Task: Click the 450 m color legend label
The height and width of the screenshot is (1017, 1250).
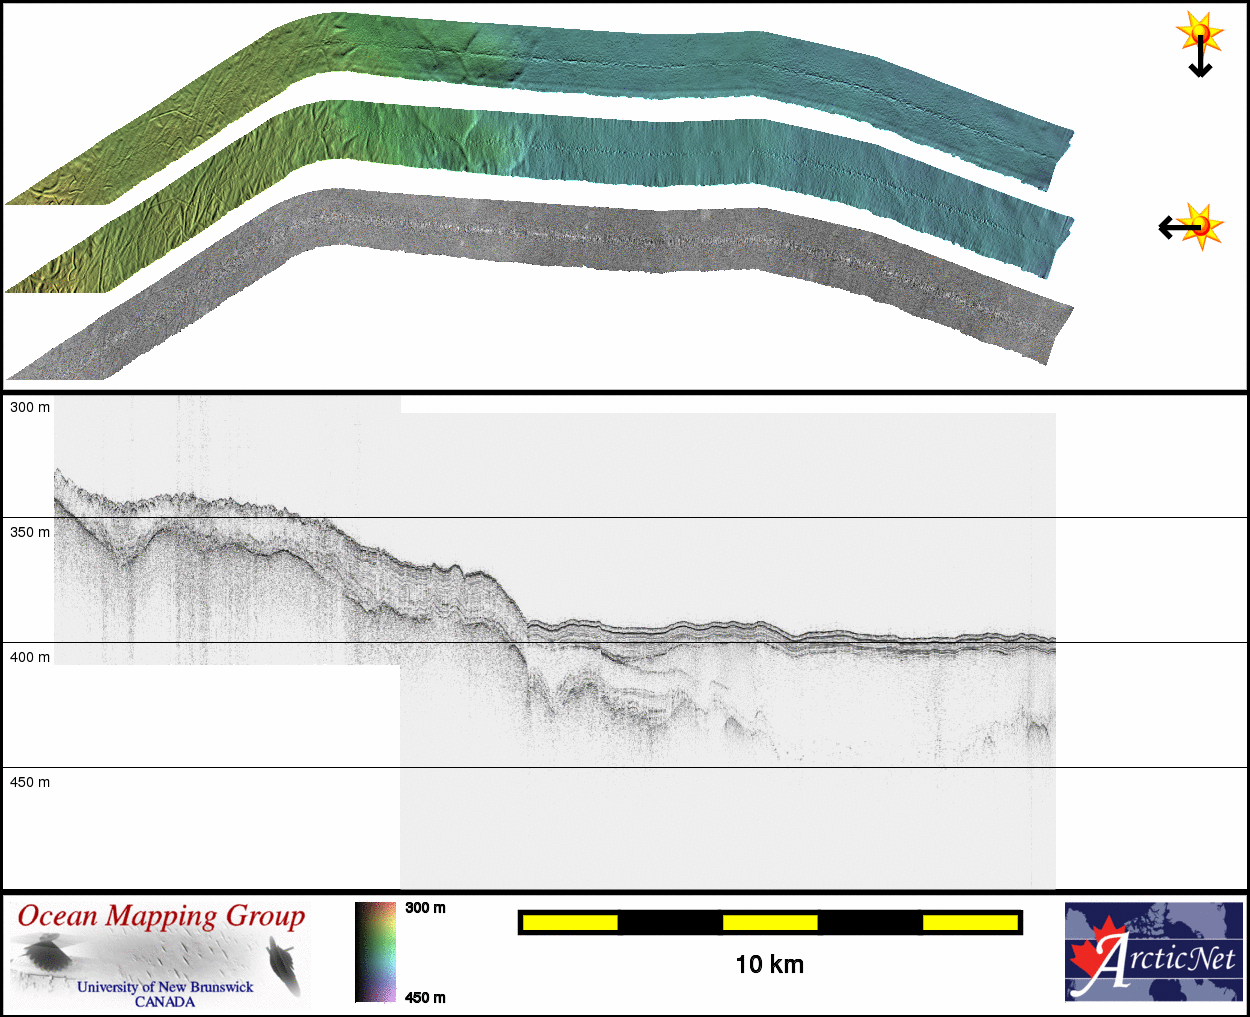Action: click(425, 997)
